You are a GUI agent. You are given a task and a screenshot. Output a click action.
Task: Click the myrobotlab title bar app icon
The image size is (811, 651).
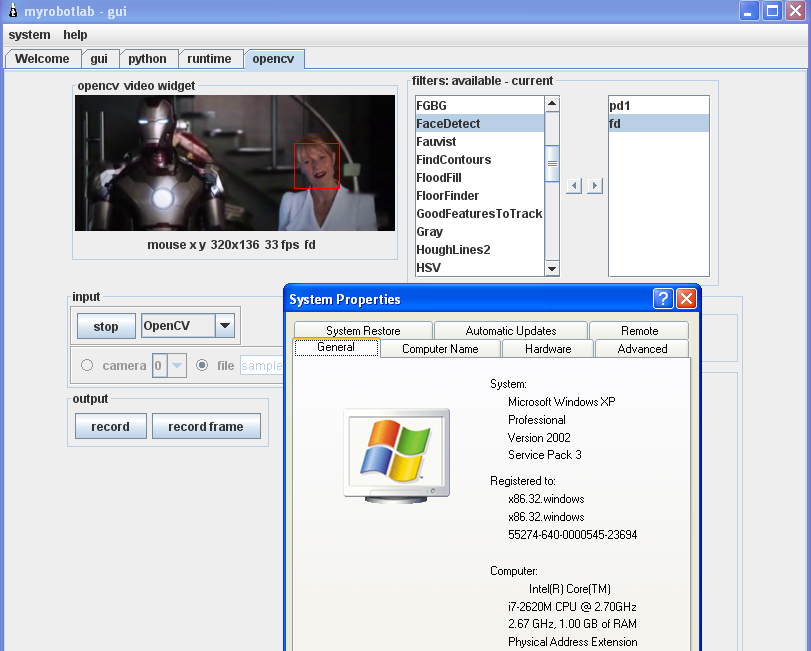(x=13, y=11)
